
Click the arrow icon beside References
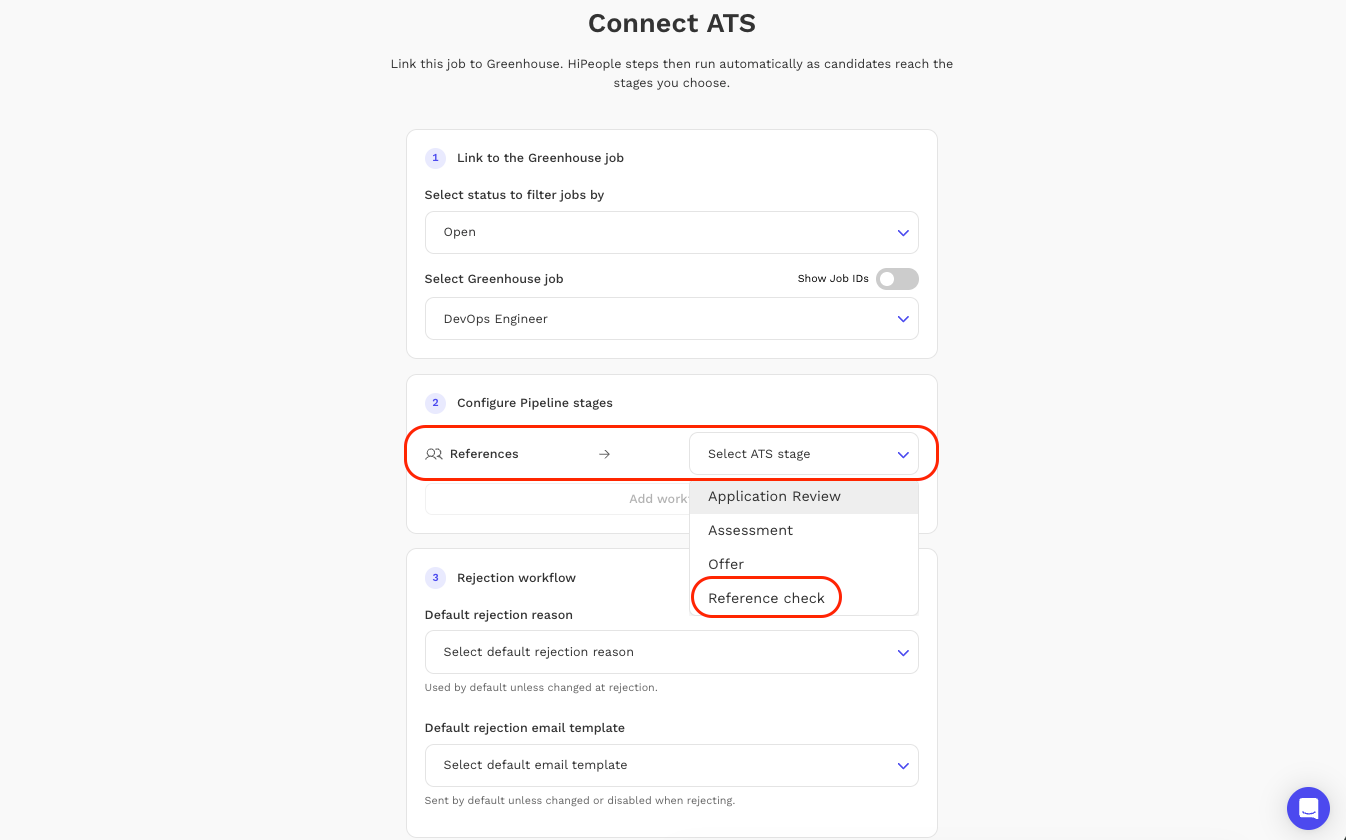click(x=604, y=454)
